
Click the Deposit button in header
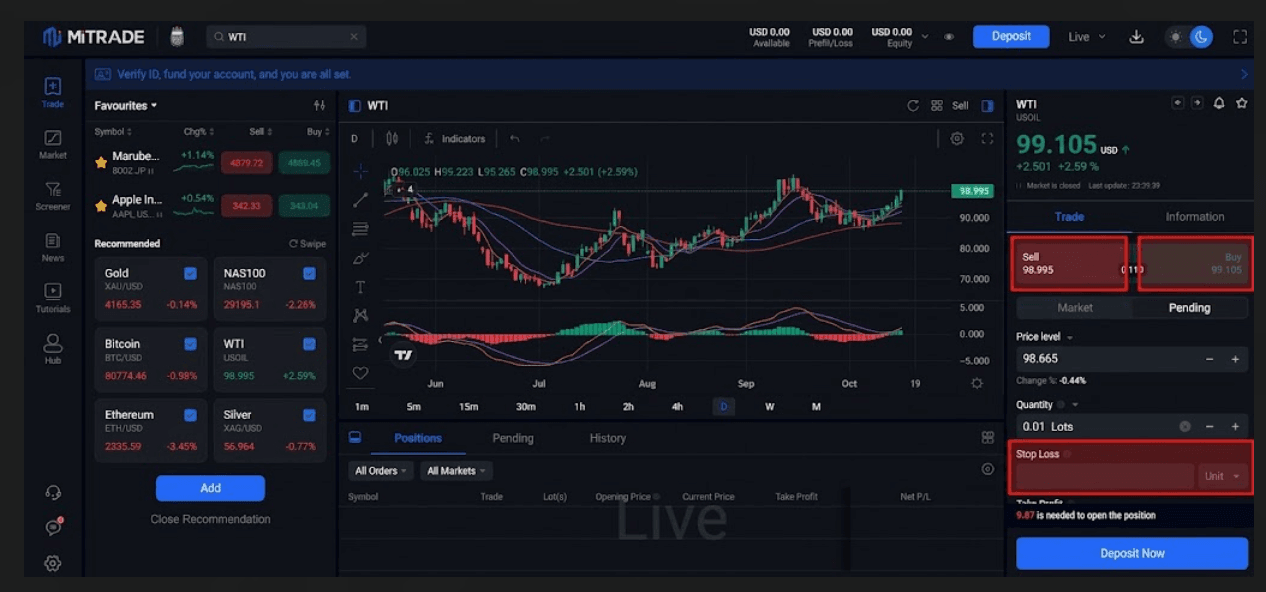click(x=1011, y=37)
